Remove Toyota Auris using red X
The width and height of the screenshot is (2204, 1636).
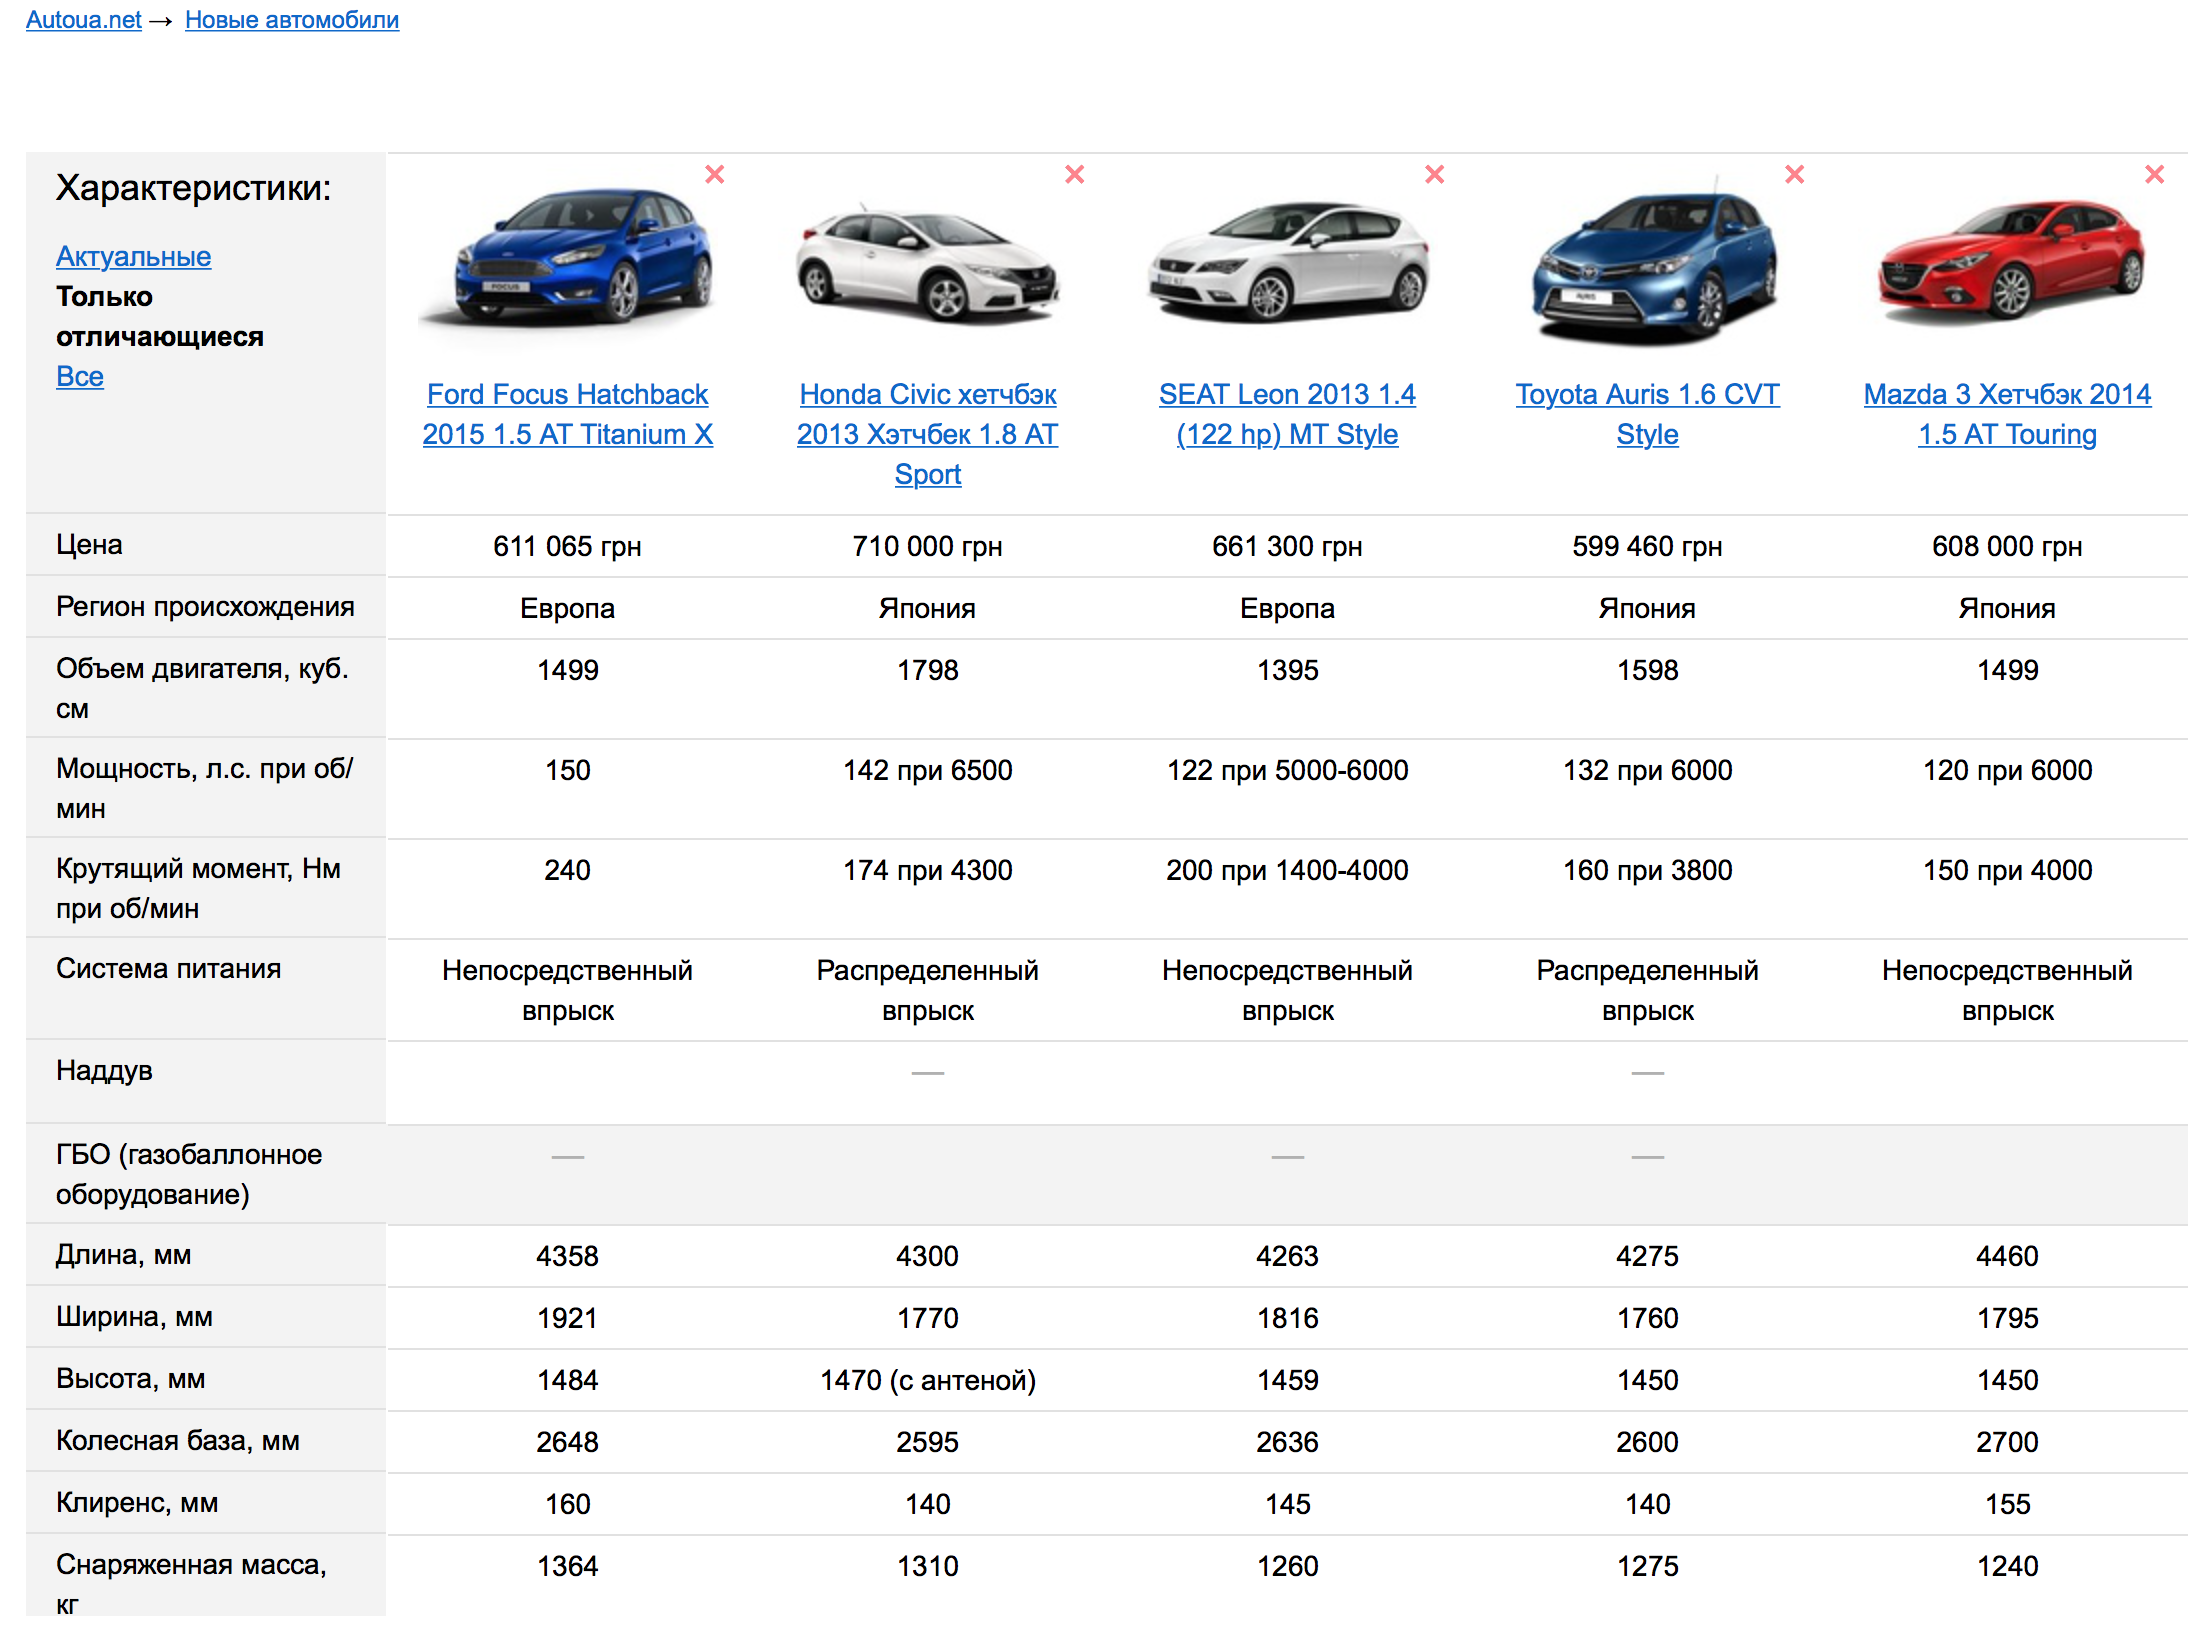tap(1794, 174)
